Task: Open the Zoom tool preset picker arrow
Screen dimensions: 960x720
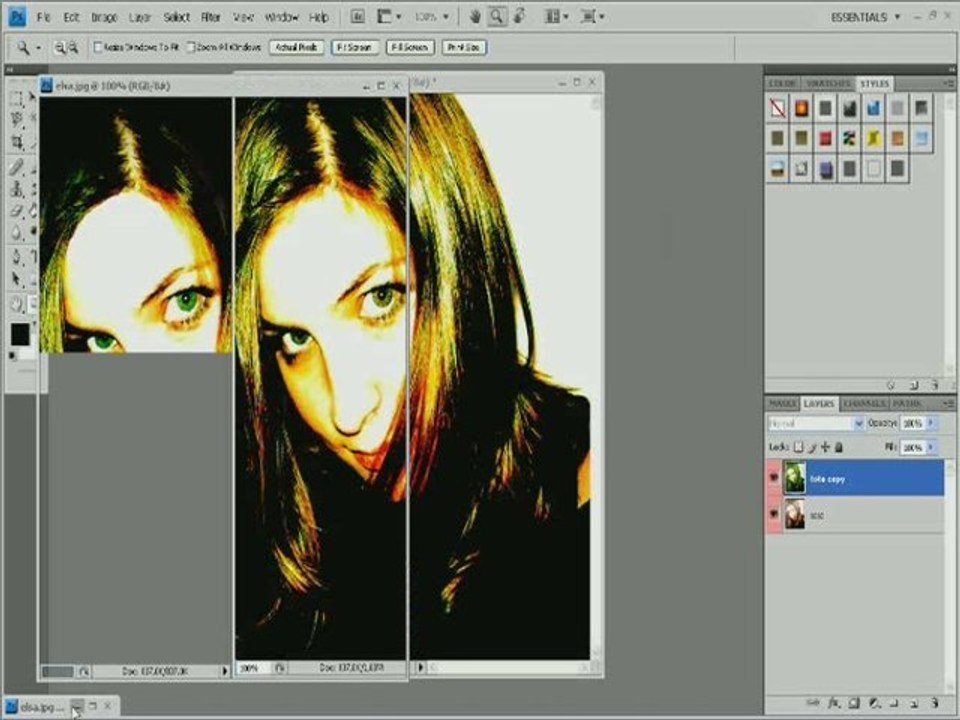Action: point(38,47)
